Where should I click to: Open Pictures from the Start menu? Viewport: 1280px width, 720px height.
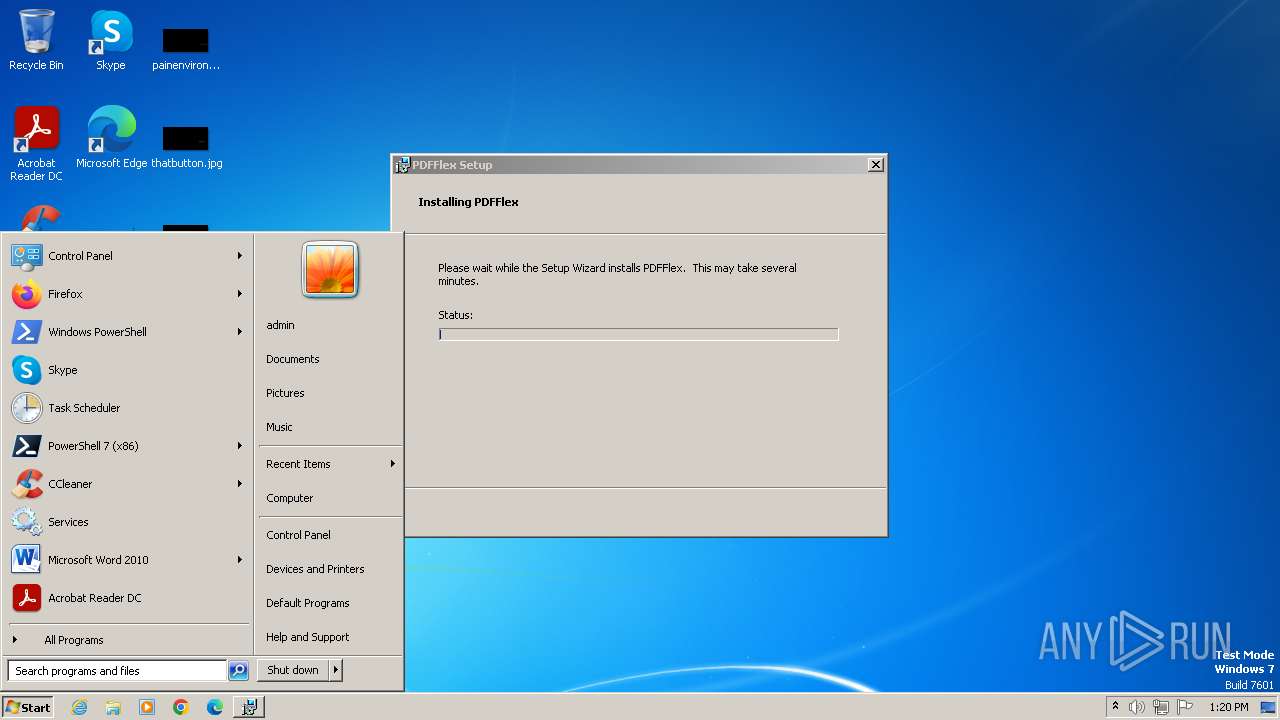tap(330, 393)
